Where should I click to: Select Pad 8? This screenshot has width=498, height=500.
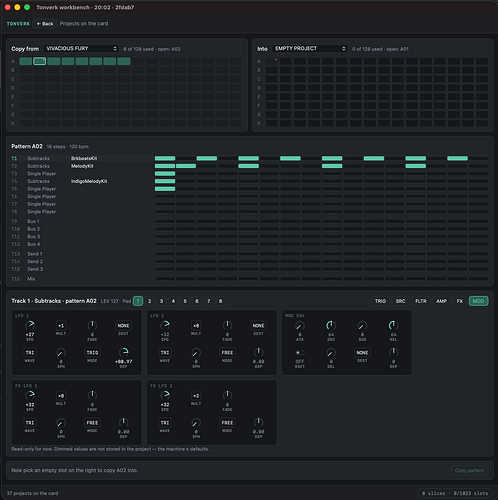221,301
